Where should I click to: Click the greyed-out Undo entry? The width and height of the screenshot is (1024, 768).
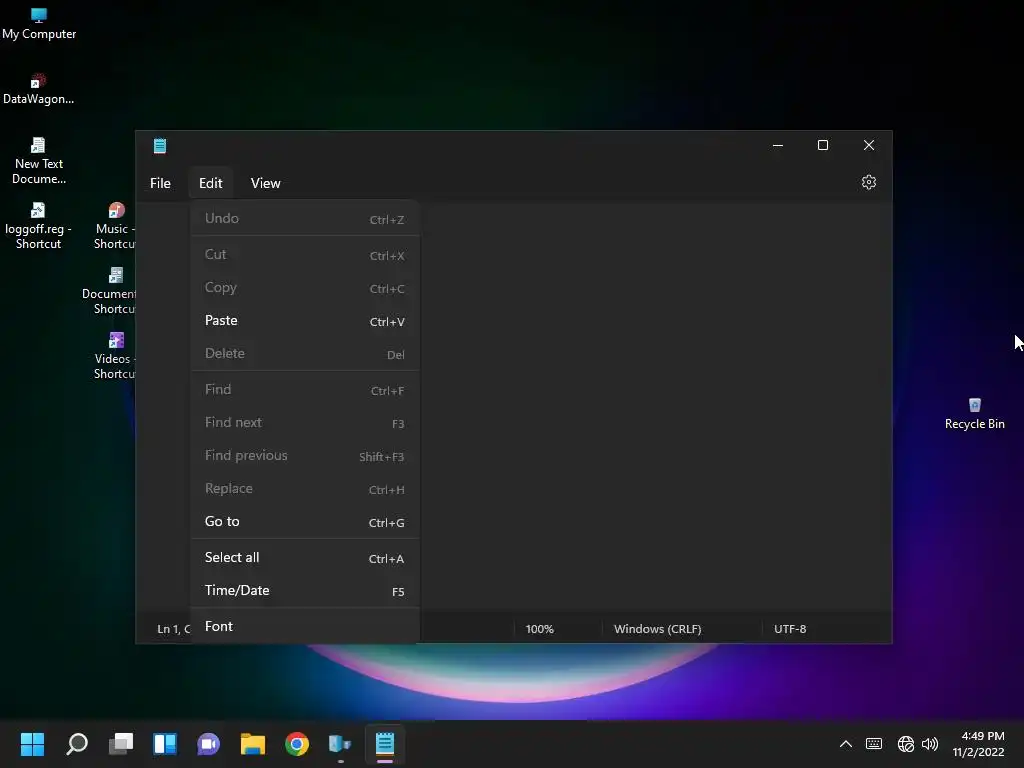tap(304, 219)
